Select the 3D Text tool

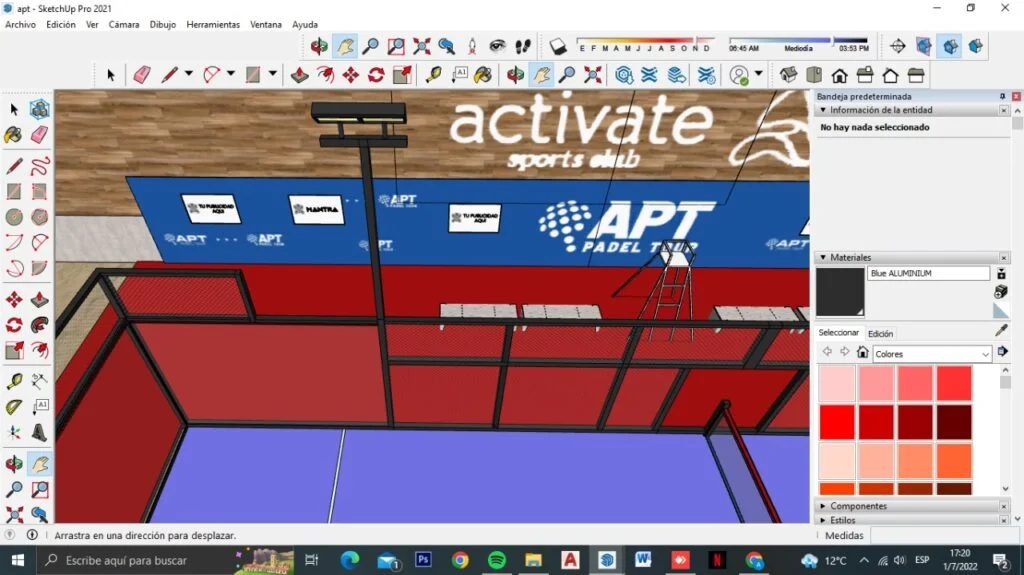click(39, 433)
